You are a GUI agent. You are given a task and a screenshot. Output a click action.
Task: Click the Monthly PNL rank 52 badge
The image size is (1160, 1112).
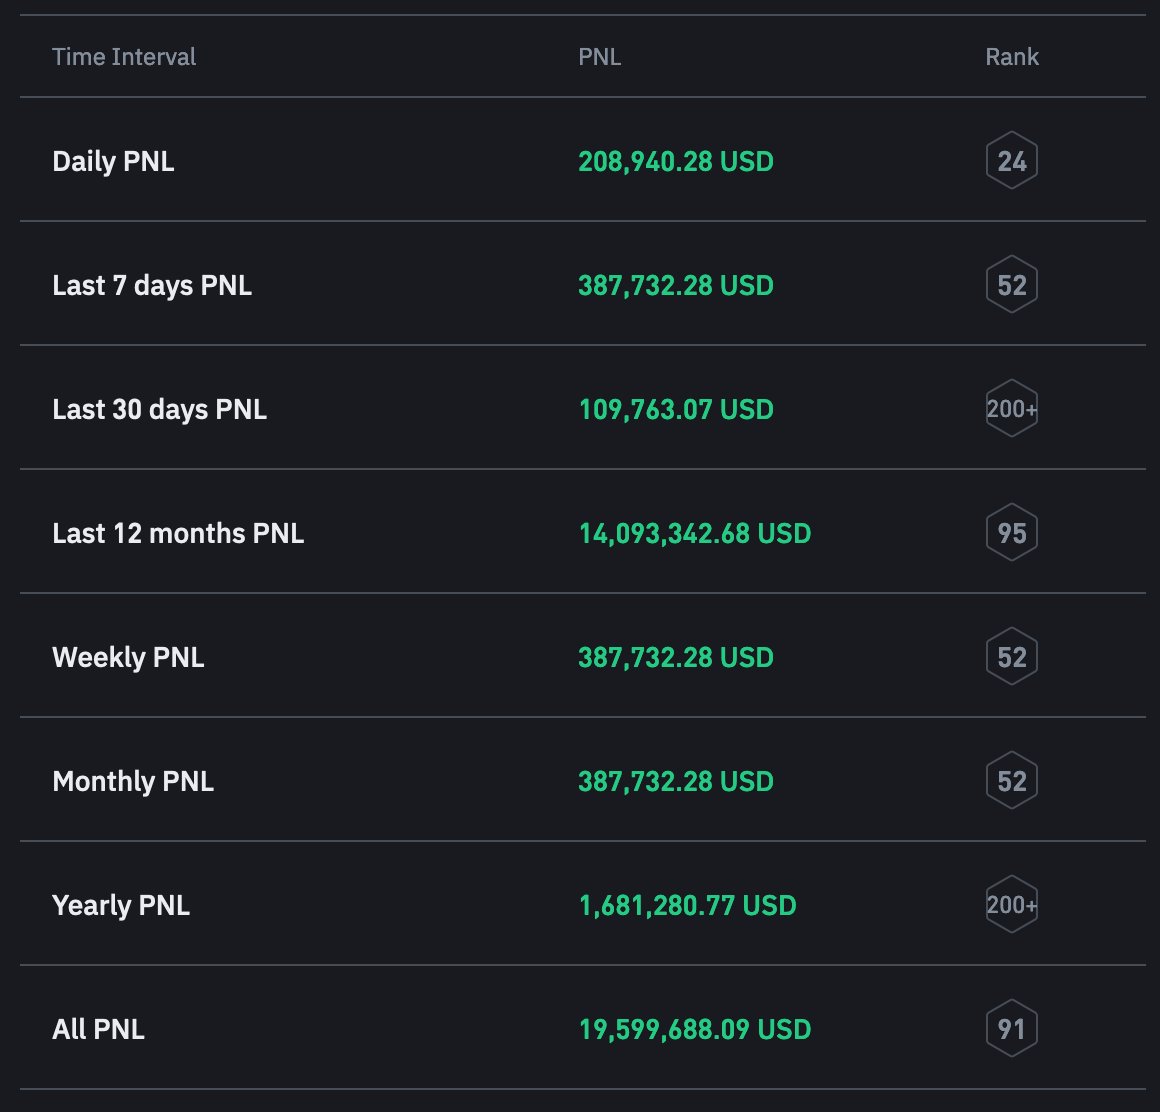coord(1011,781)
